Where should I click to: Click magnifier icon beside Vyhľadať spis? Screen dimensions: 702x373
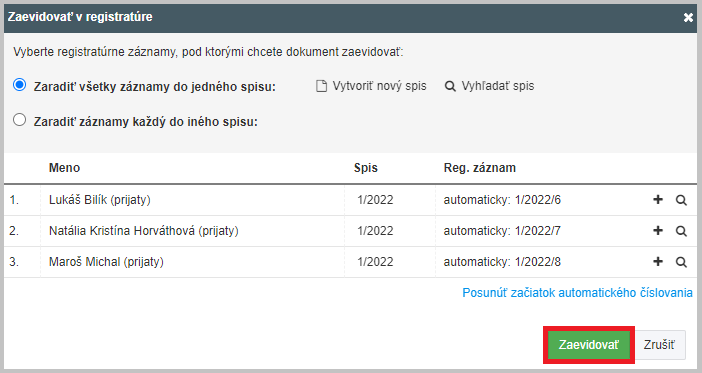pos(450,86)
